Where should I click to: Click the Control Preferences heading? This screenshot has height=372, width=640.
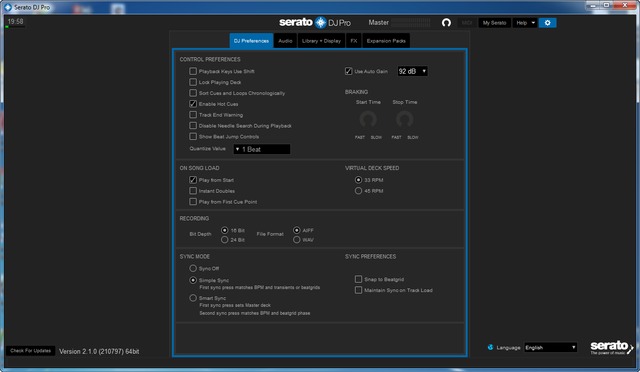[x=210, y=59]
